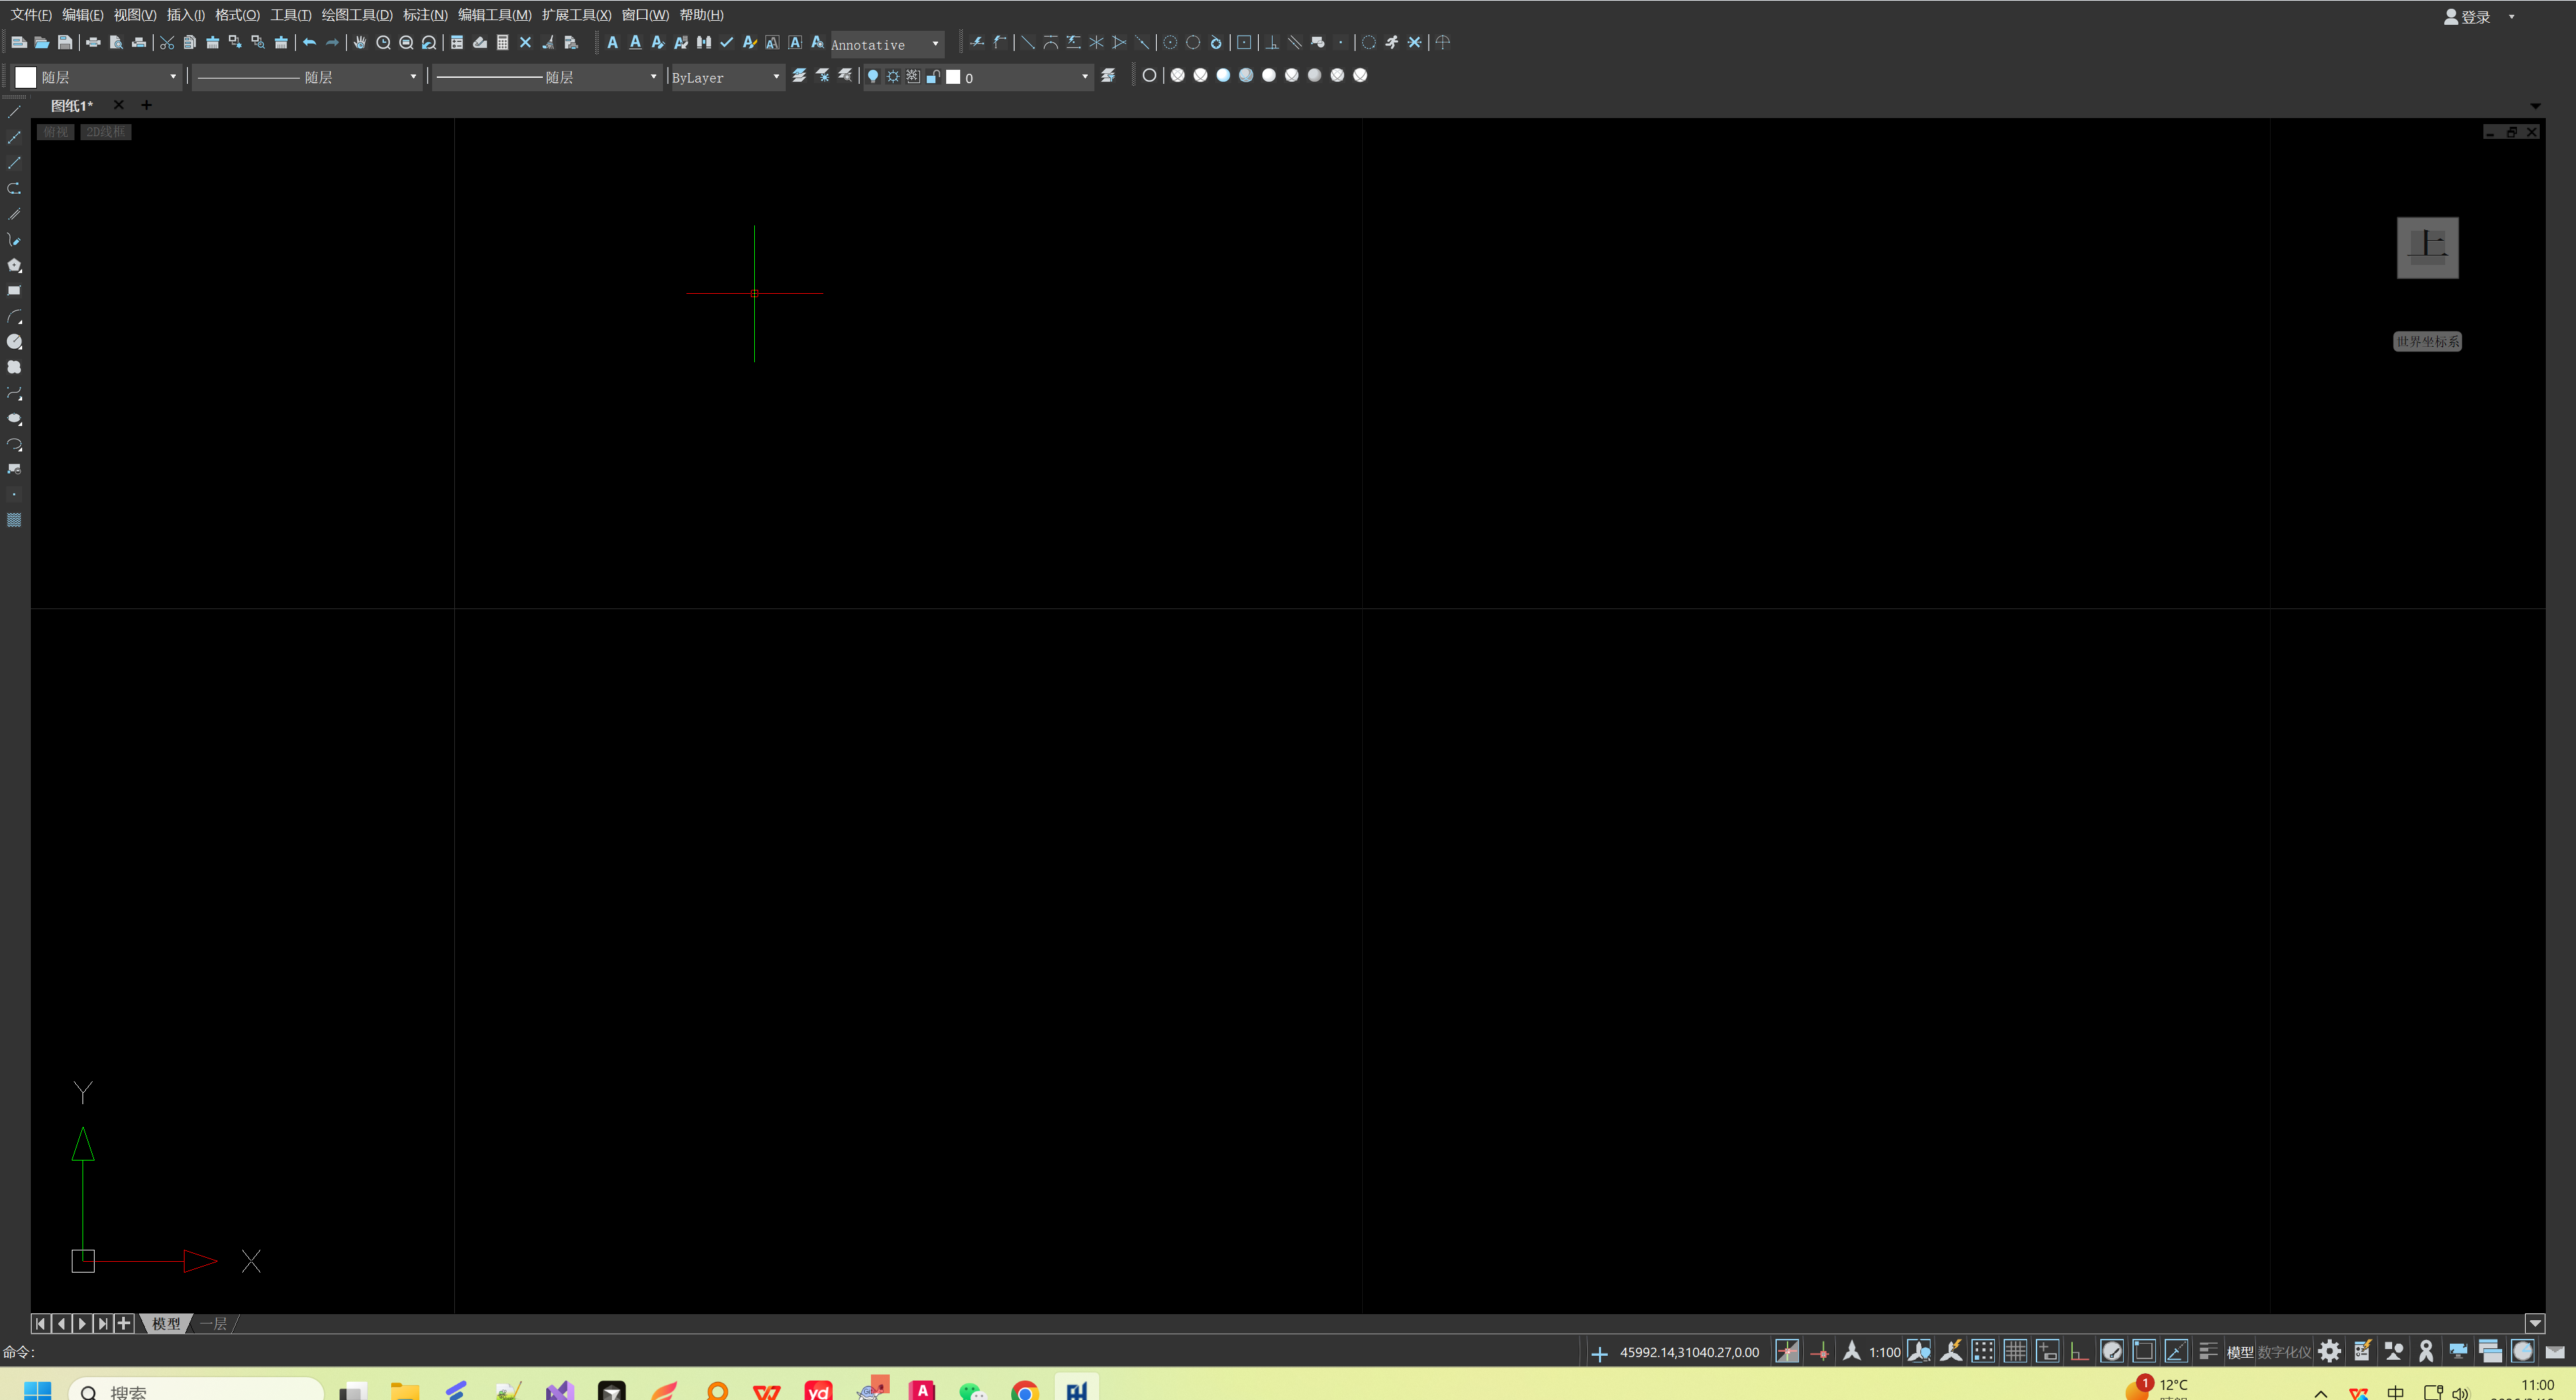The height and width of the screenshot is (1400, 2576).
Task: Click the Undo arrow icon
Action: point(309,43)
